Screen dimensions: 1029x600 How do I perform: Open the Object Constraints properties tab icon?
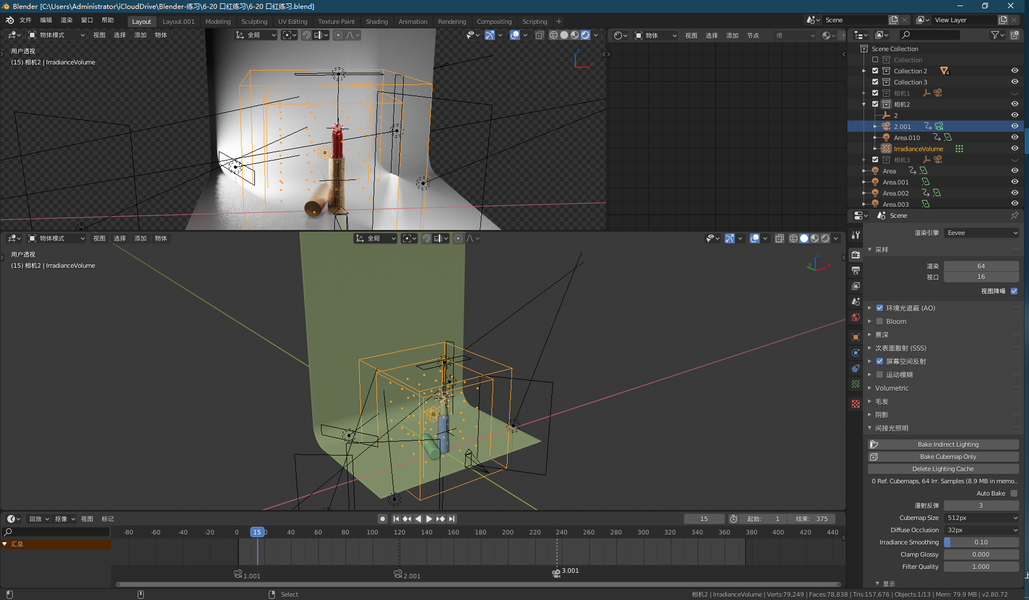pyautogui.click(x=856, y=368)
